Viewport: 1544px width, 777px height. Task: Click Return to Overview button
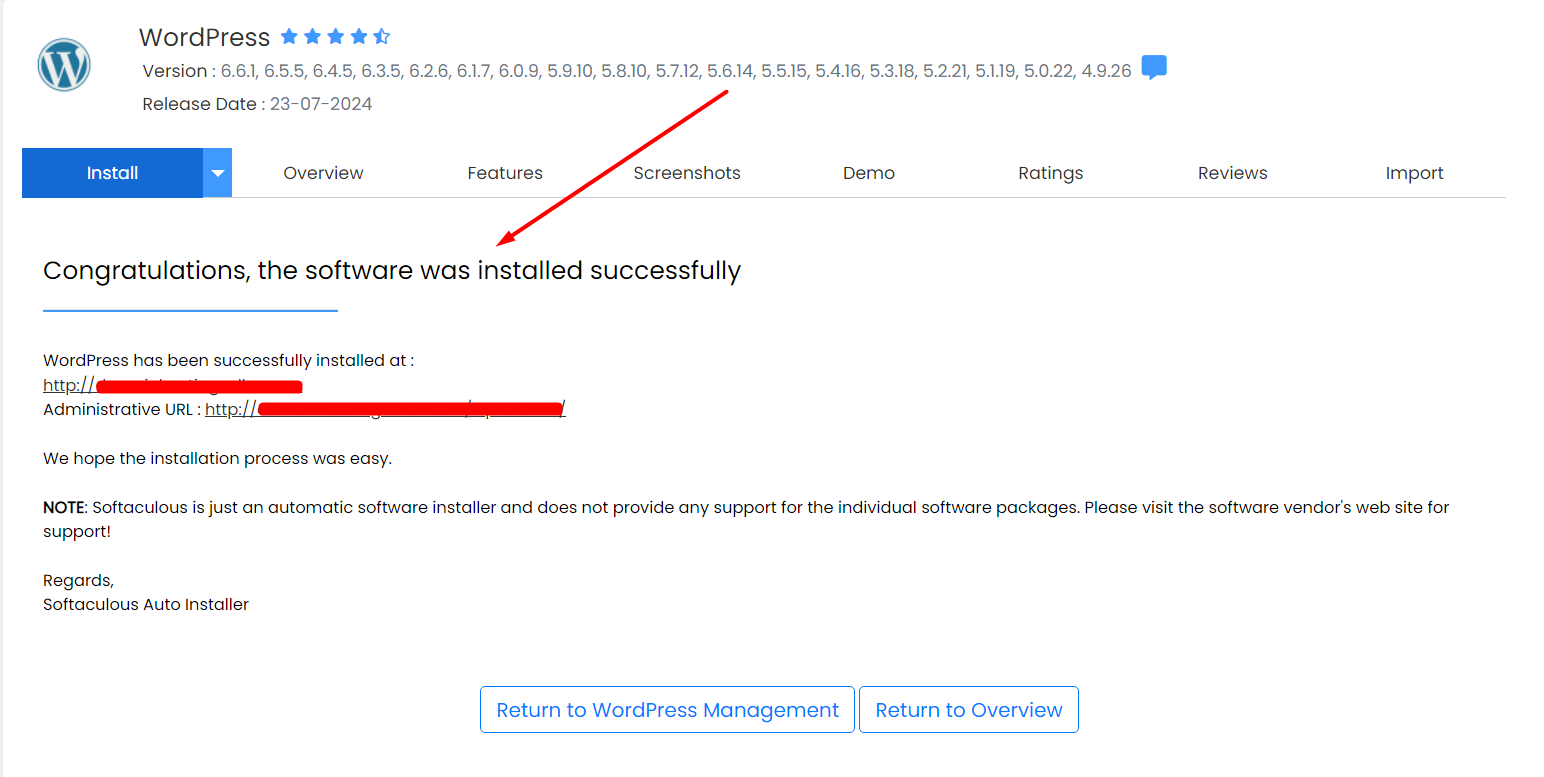click(968, 710)
